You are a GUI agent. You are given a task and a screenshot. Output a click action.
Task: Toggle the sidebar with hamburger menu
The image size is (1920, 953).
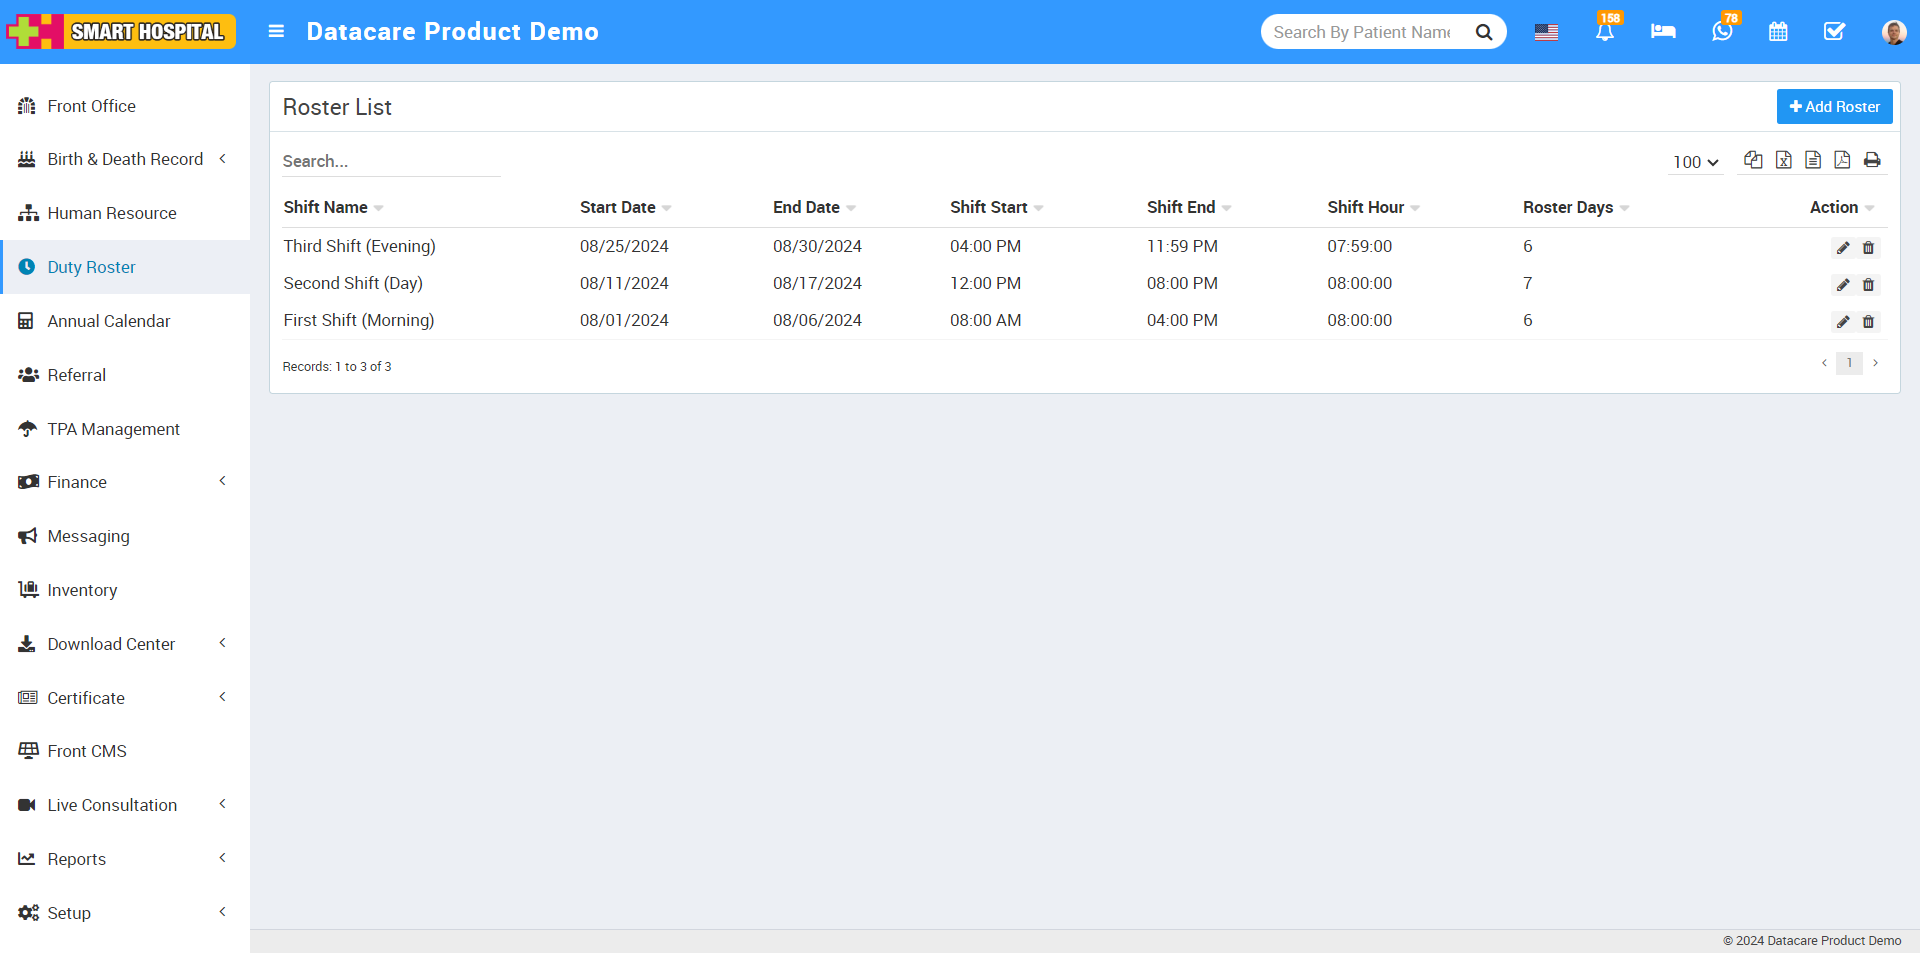click(x=276, y=31)
